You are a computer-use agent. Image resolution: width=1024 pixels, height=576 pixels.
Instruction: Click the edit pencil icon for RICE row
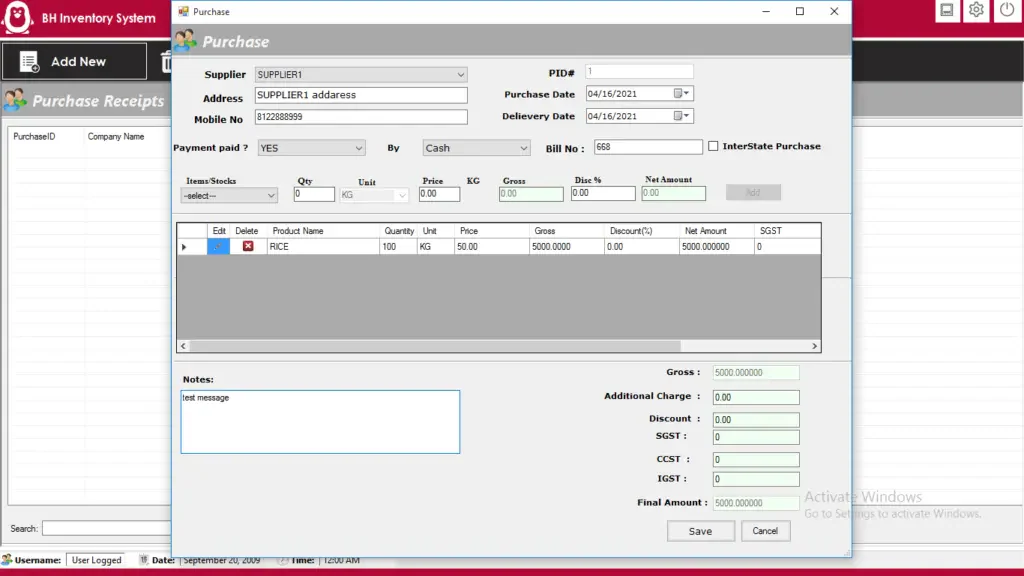218,246
